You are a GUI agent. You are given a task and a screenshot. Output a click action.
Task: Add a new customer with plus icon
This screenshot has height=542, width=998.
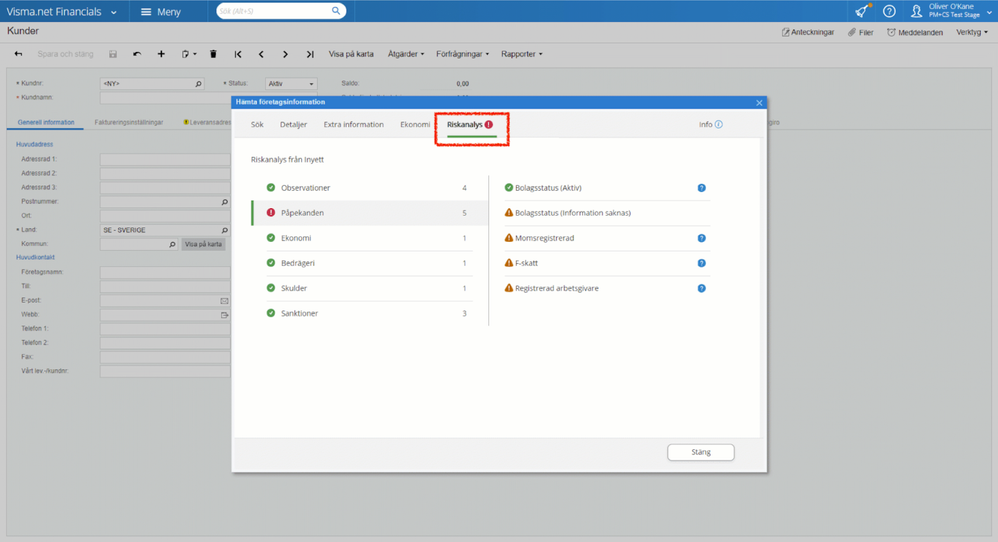pos(161,54)
